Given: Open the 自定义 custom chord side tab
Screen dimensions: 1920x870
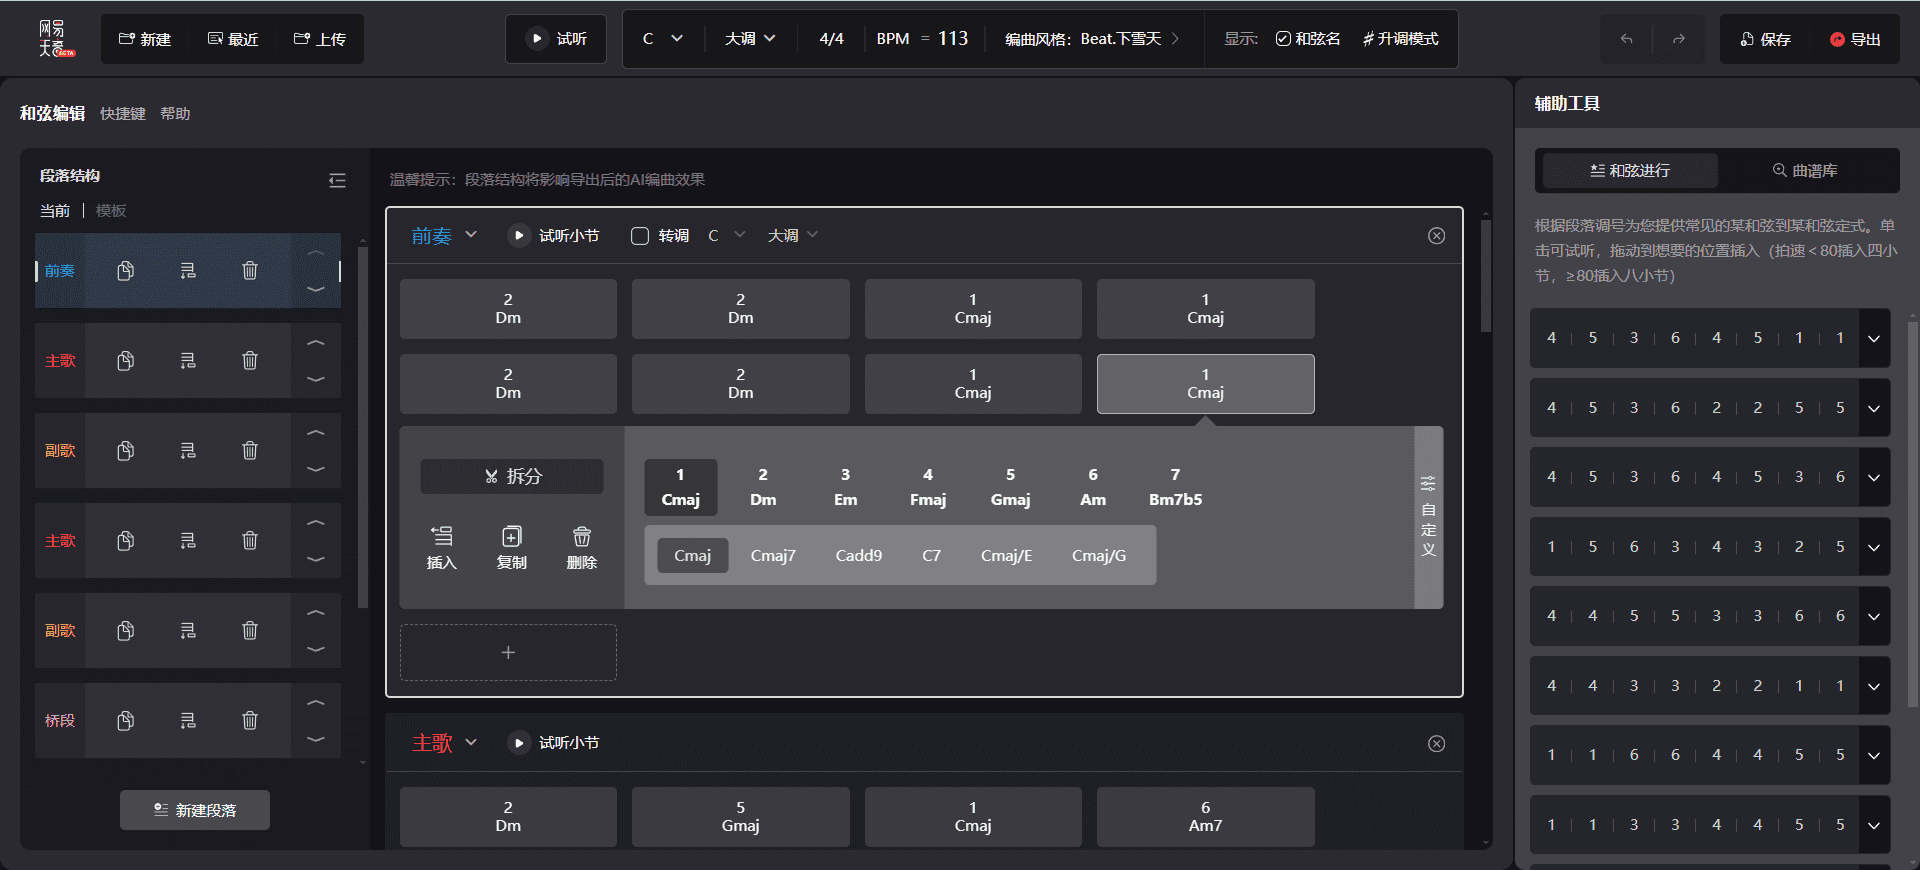Looking at the screenshot, I should point(1429,517).
